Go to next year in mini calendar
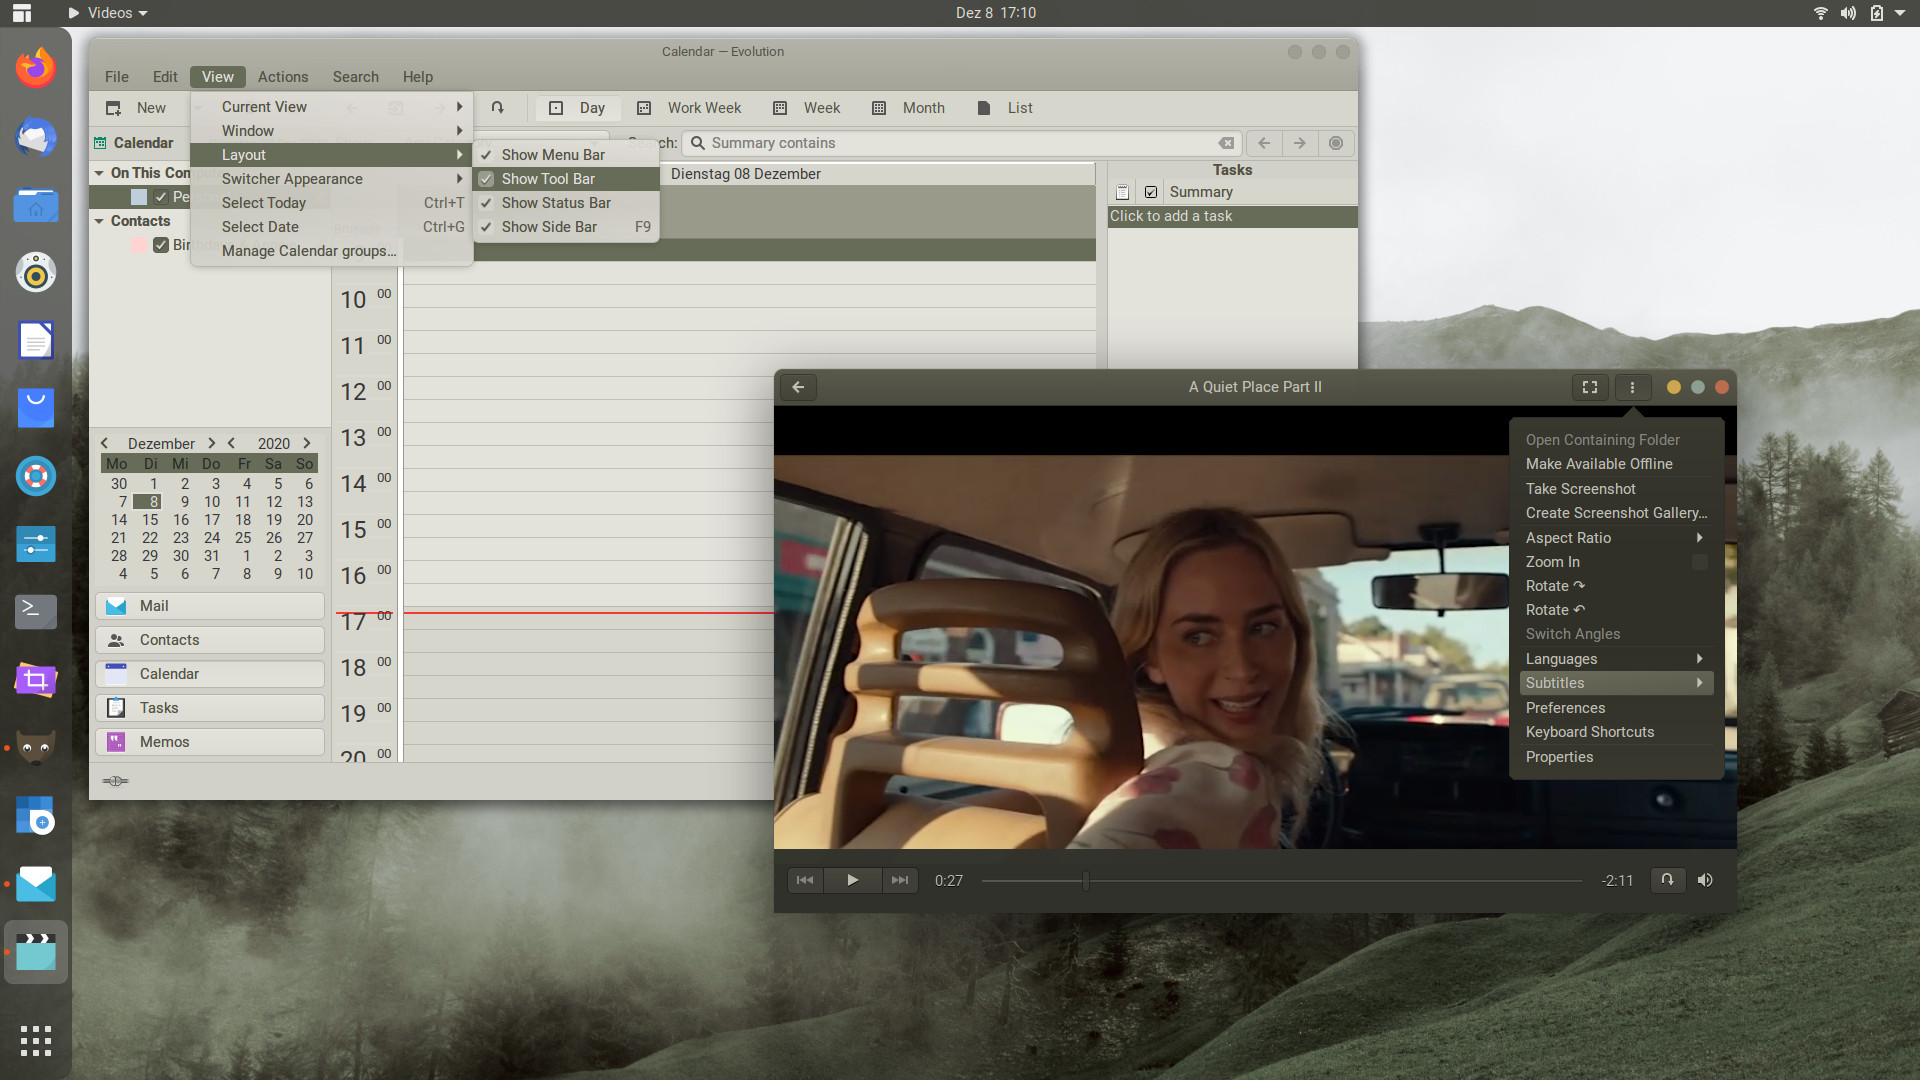The height and width of the screenshot is (1080, 1920). point(307,443)
